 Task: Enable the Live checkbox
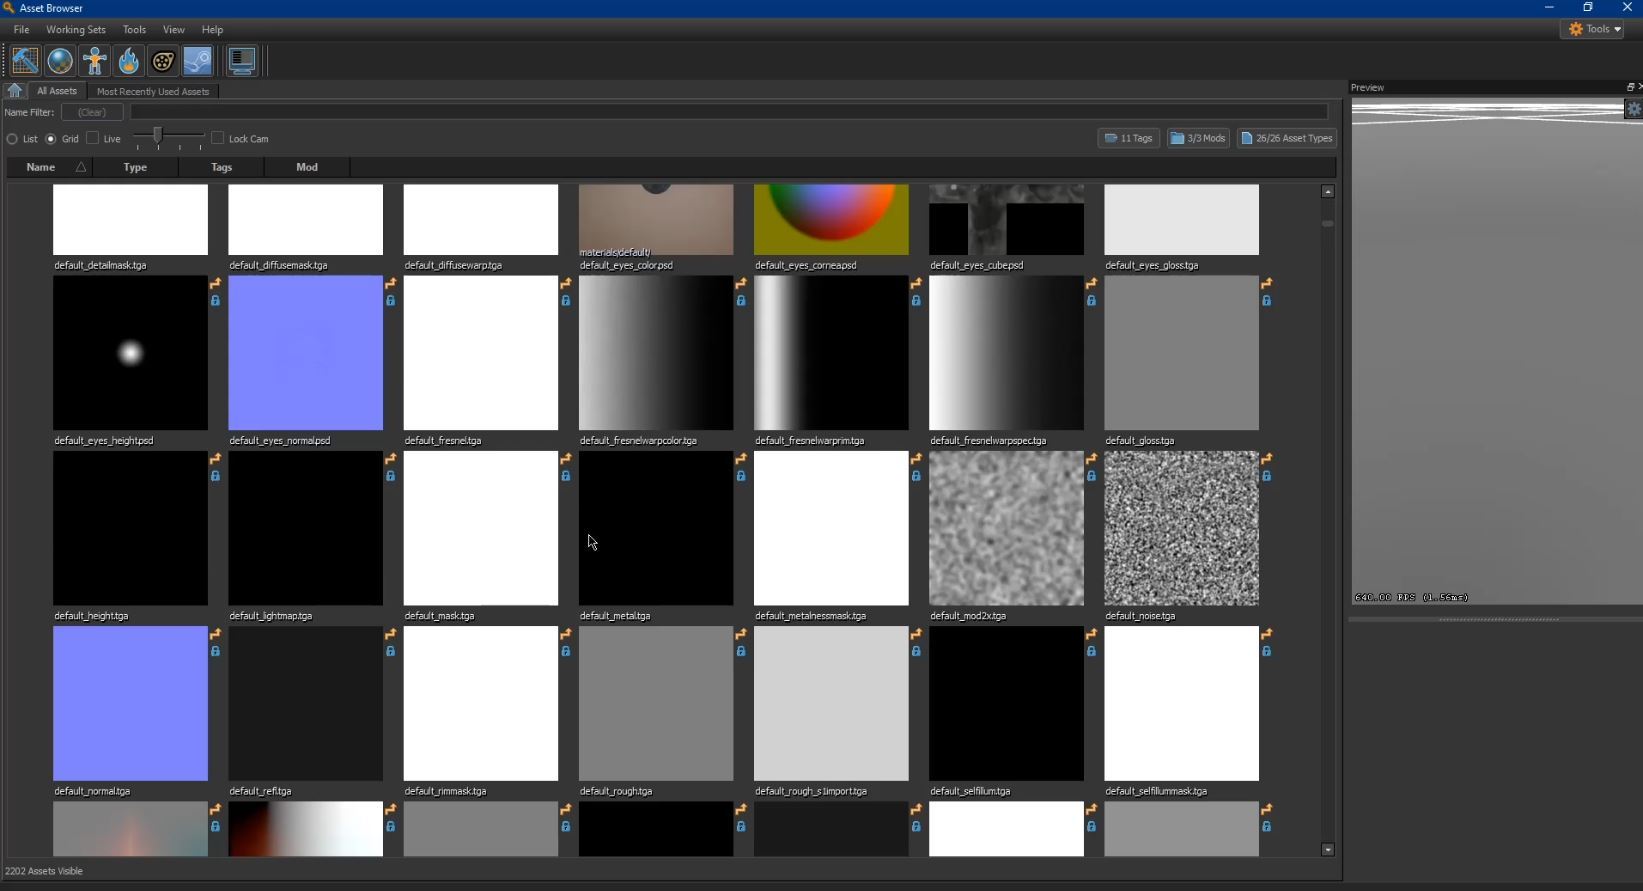(93, 138)
